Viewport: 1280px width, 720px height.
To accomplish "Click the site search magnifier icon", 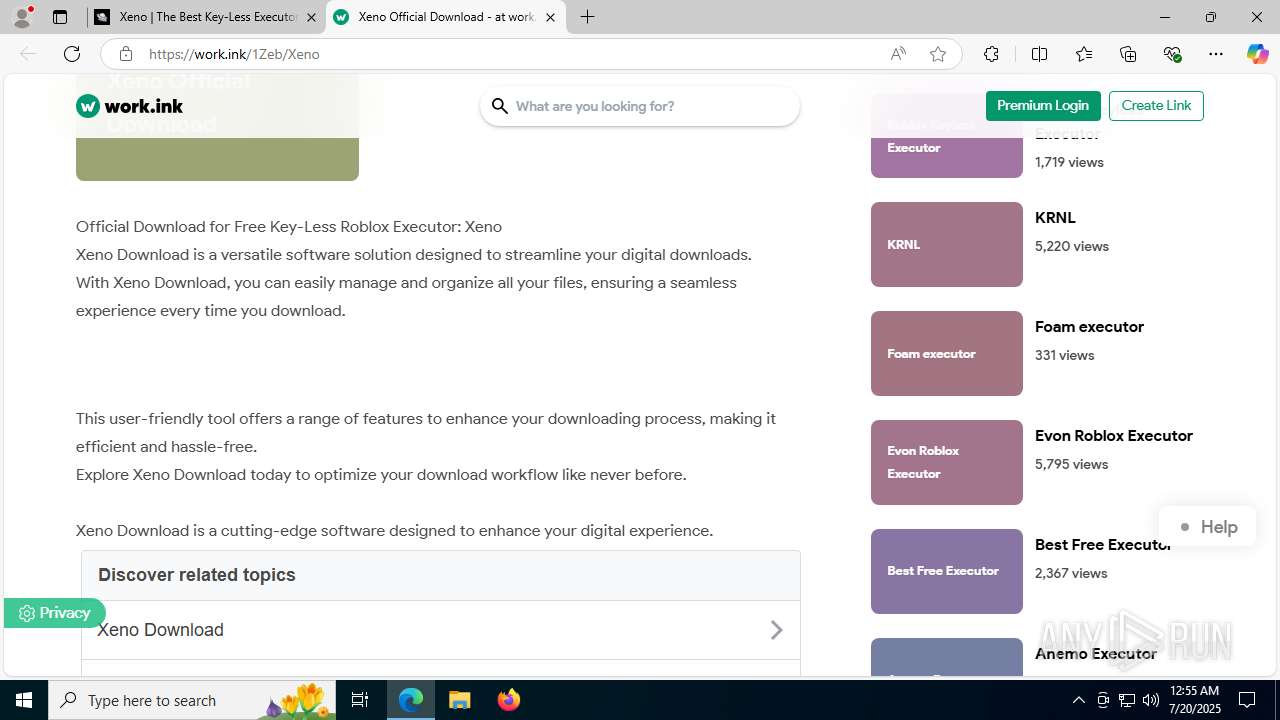I will (x=500, y=106).
